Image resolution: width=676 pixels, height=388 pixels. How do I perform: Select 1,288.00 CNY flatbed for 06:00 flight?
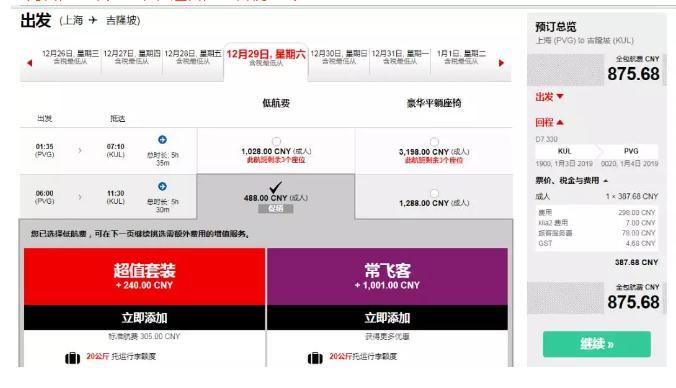coord(434,193)
